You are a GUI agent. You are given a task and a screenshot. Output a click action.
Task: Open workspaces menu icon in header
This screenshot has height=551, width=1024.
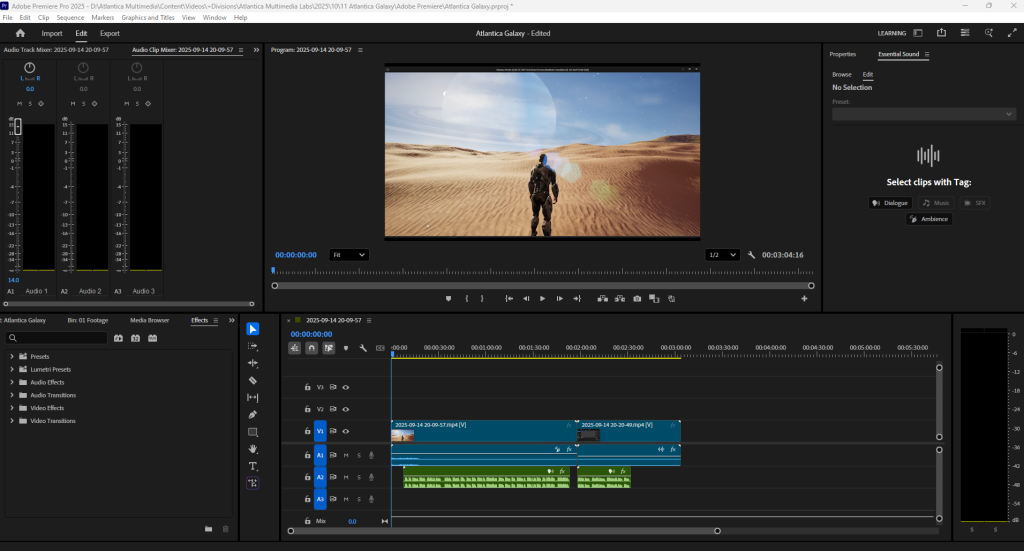click(x=918, y=33)
